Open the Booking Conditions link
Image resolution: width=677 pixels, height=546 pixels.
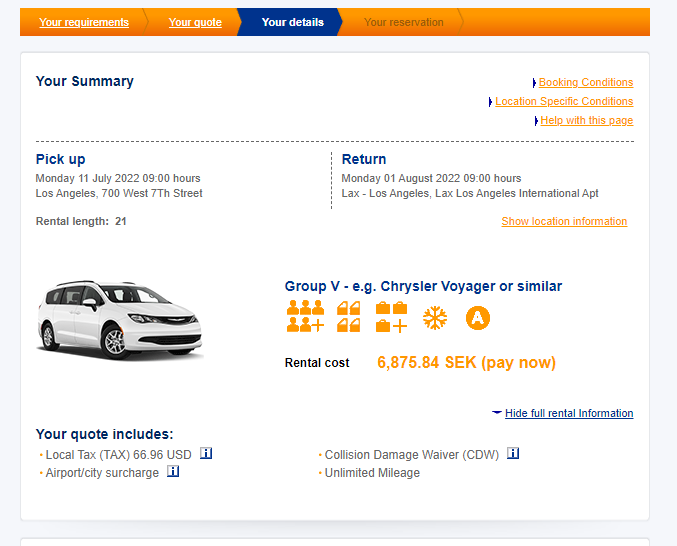click(x=585, y=82)
